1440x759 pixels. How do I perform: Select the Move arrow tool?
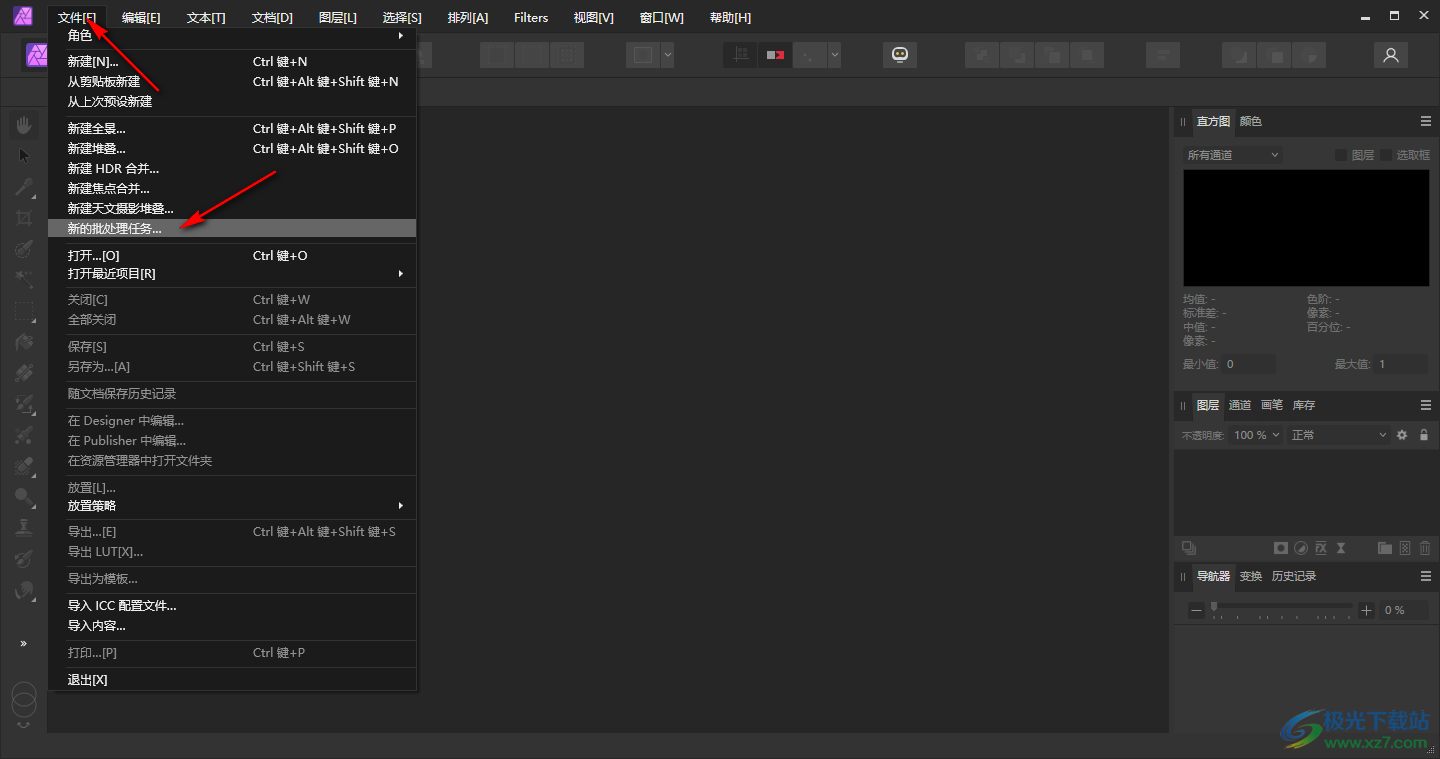pos(25,156)
